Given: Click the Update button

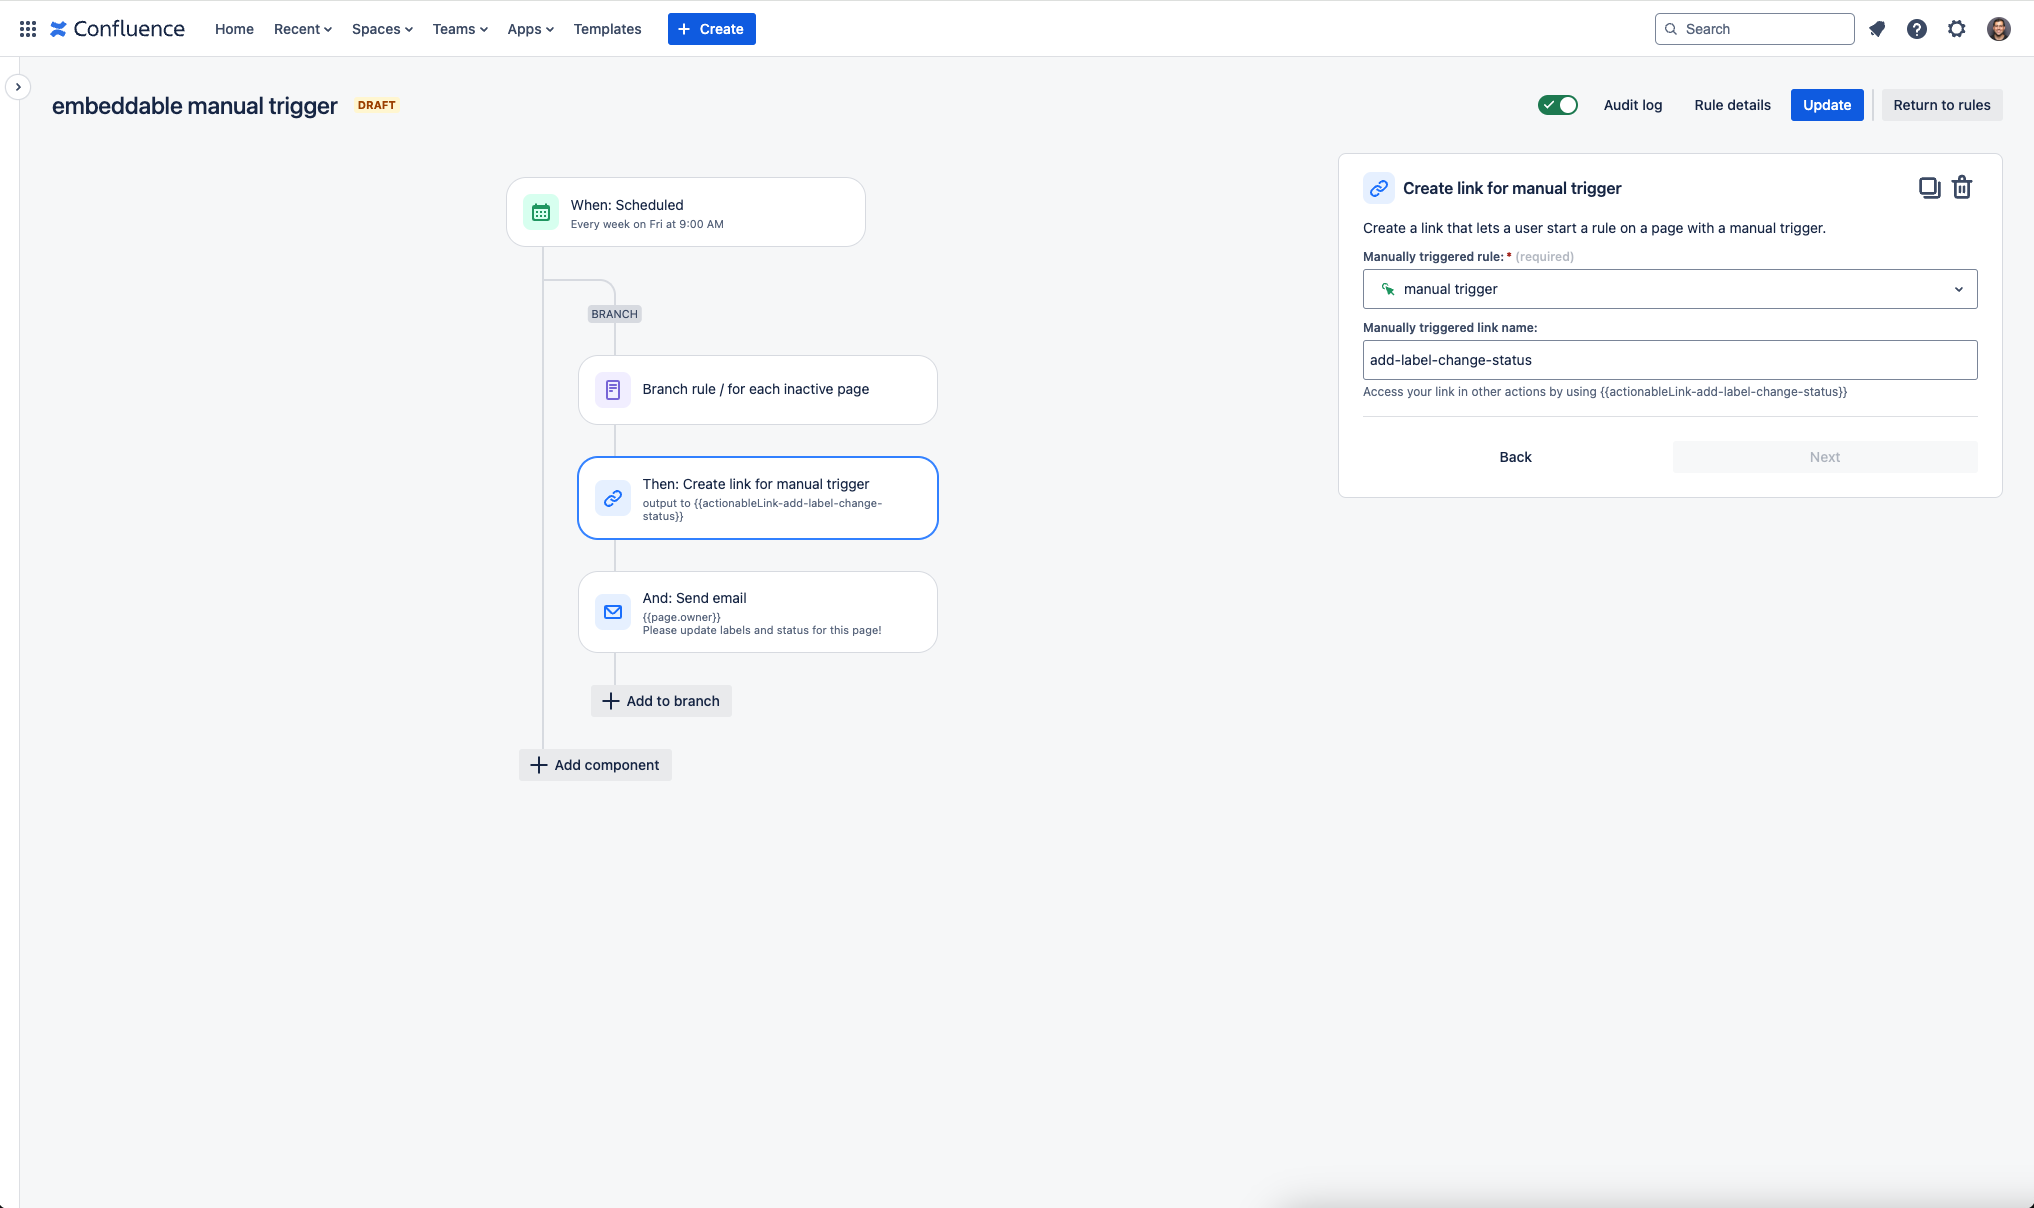Looking at the screenshot, I should coord(1827,105).
